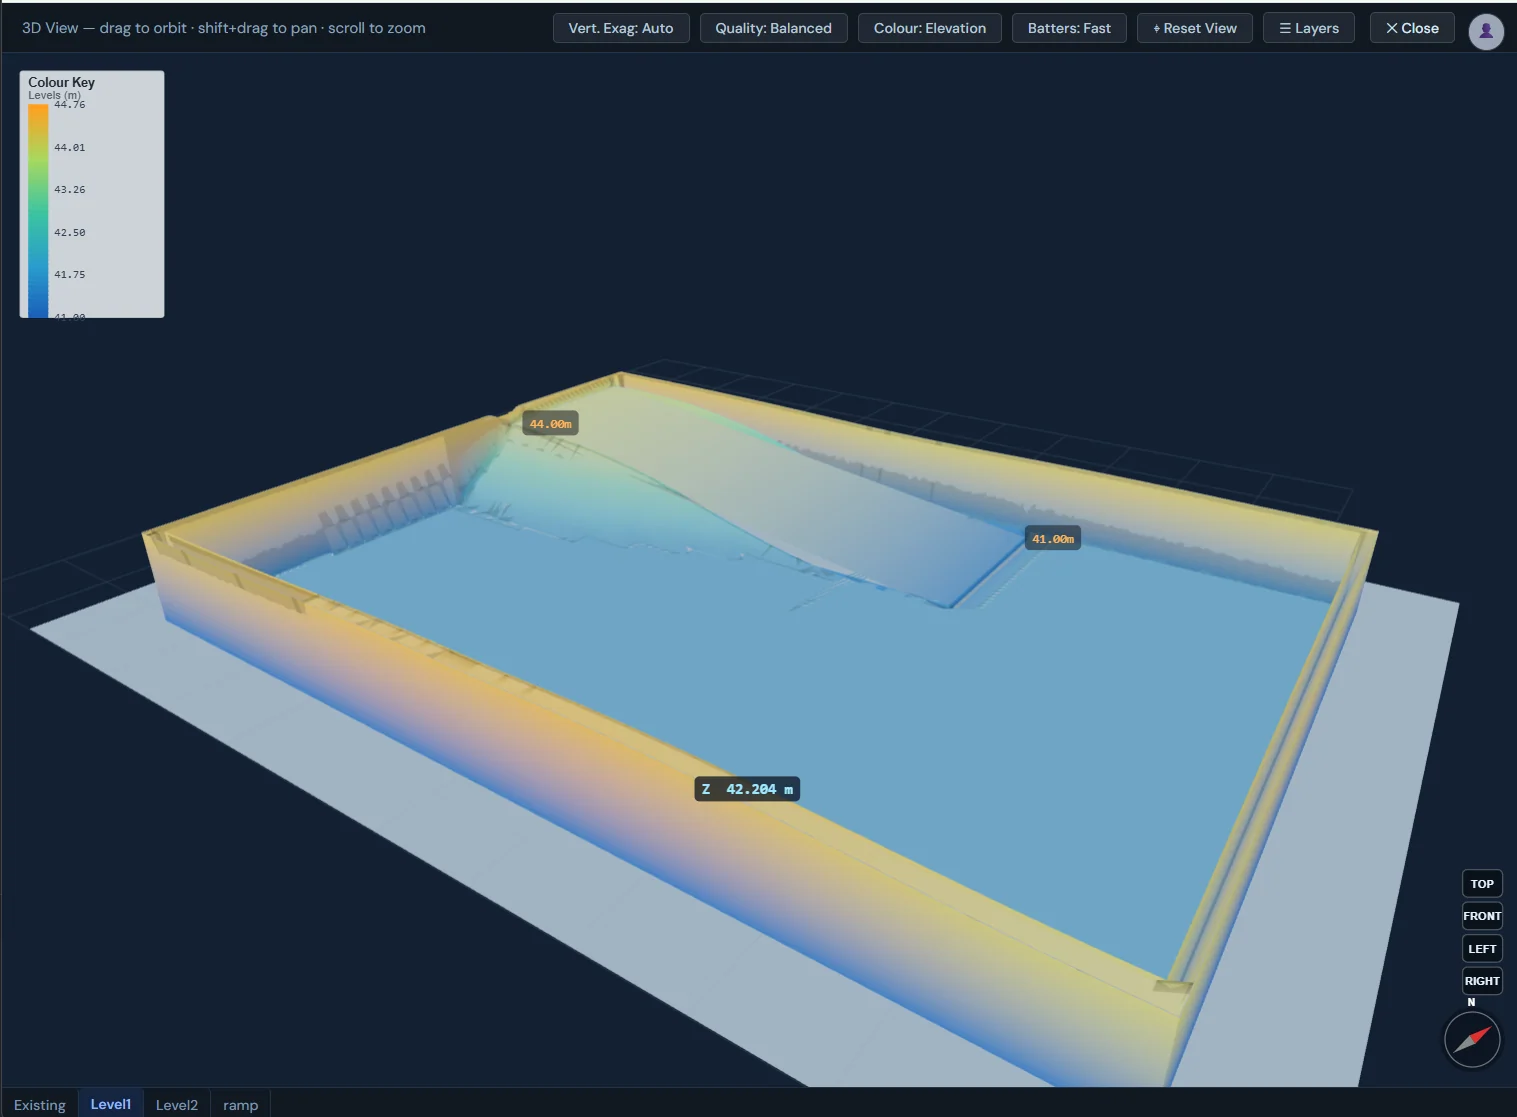Click the 42.50 colour key value
The image size is (1517, 1117).
70,232
